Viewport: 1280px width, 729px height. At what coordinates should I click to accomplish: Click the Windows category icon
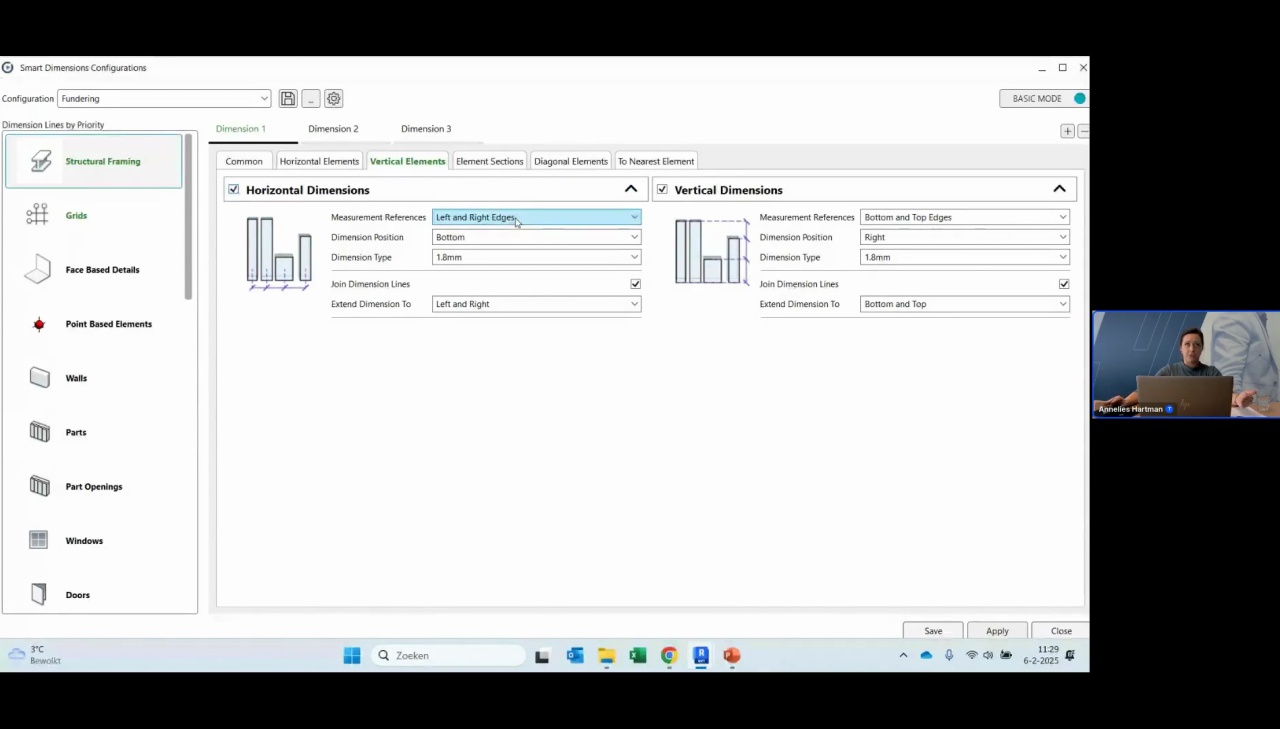click(39, 540)
